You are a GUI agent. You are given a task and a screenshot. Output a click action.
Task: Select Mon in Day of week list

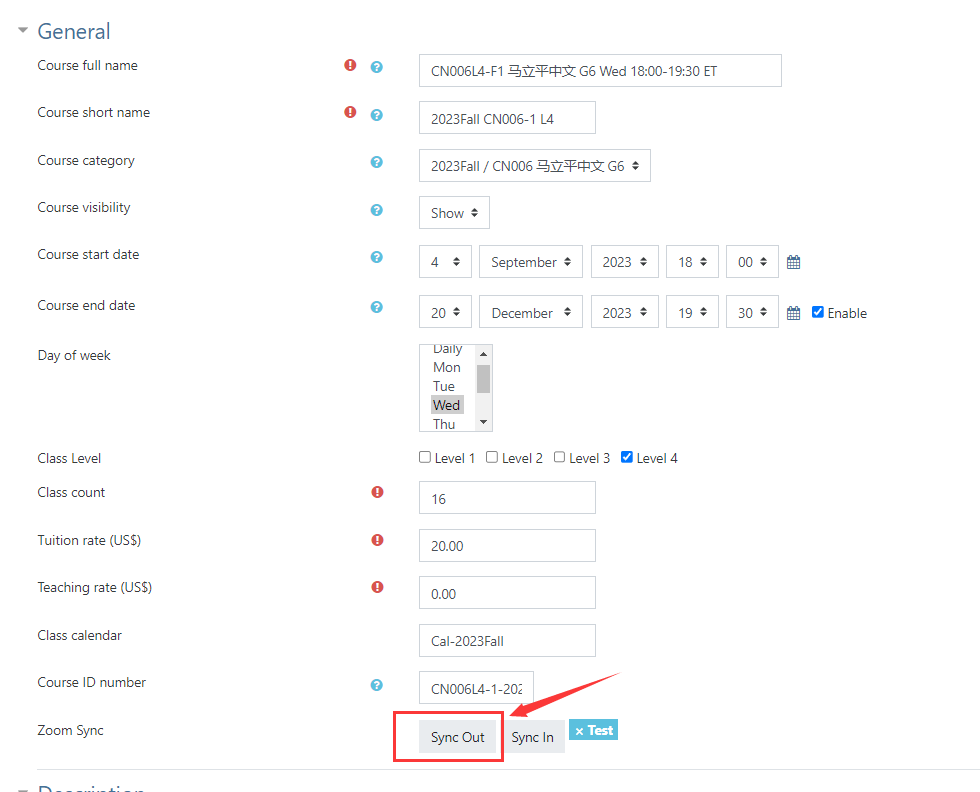(x=447, y=367)
